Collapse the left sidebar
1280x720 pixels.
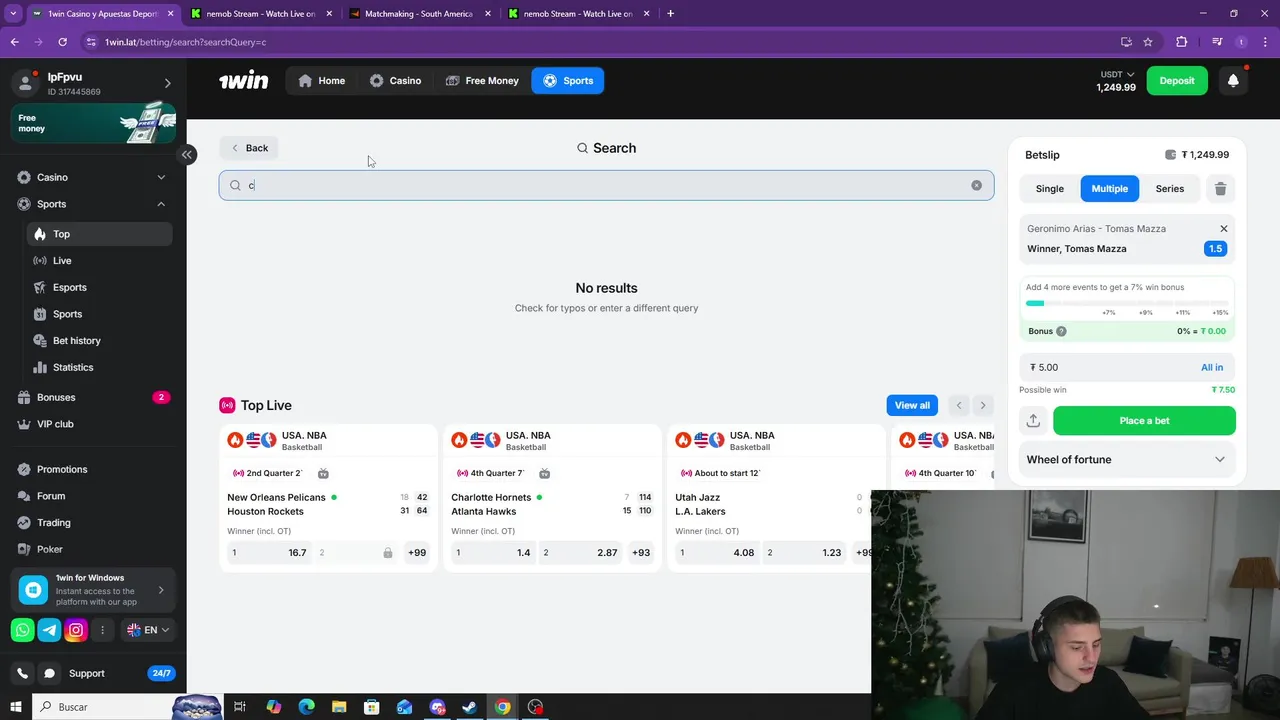tap(186, 154)
